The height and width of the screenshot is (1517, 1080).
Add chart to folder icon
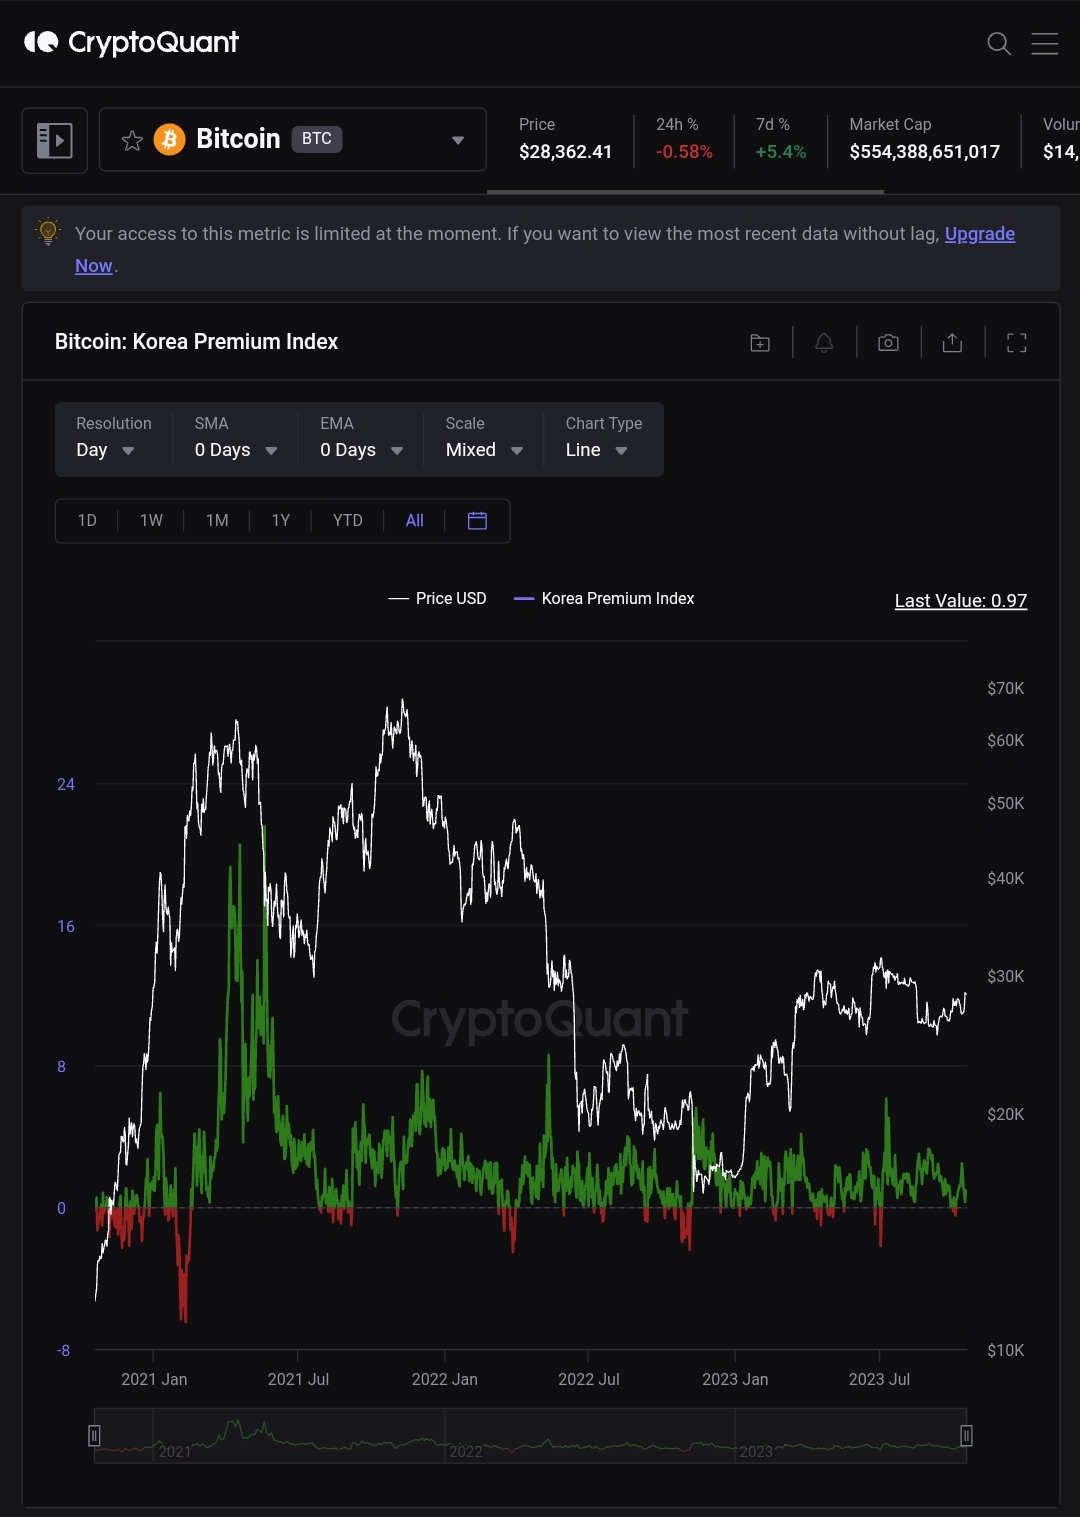760,343
